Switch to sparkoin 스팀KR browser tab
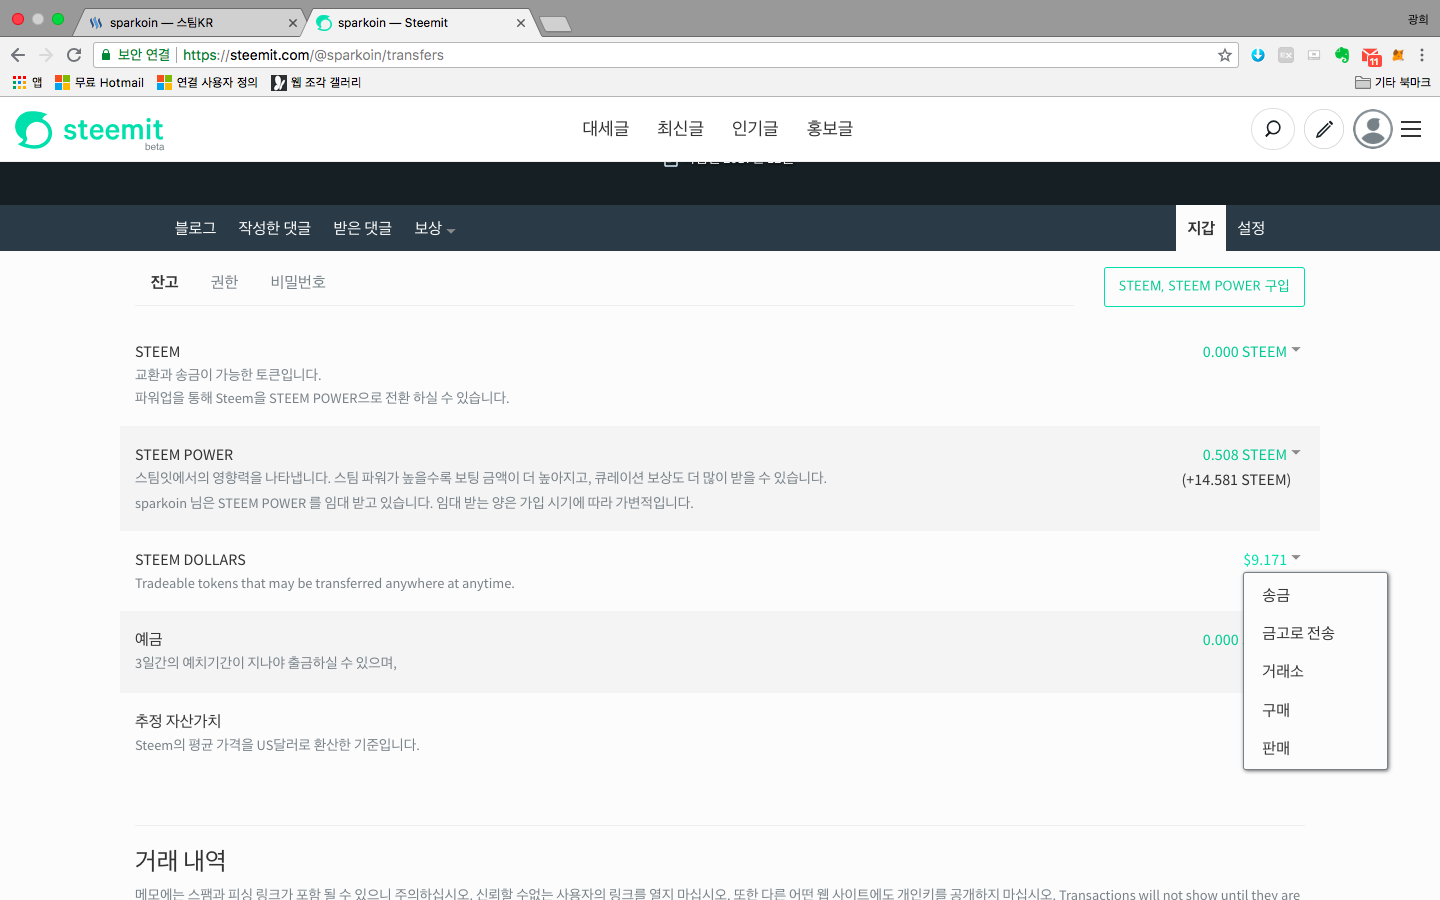The width and height of the screenshot is (1440, 900). pos(189,22)
